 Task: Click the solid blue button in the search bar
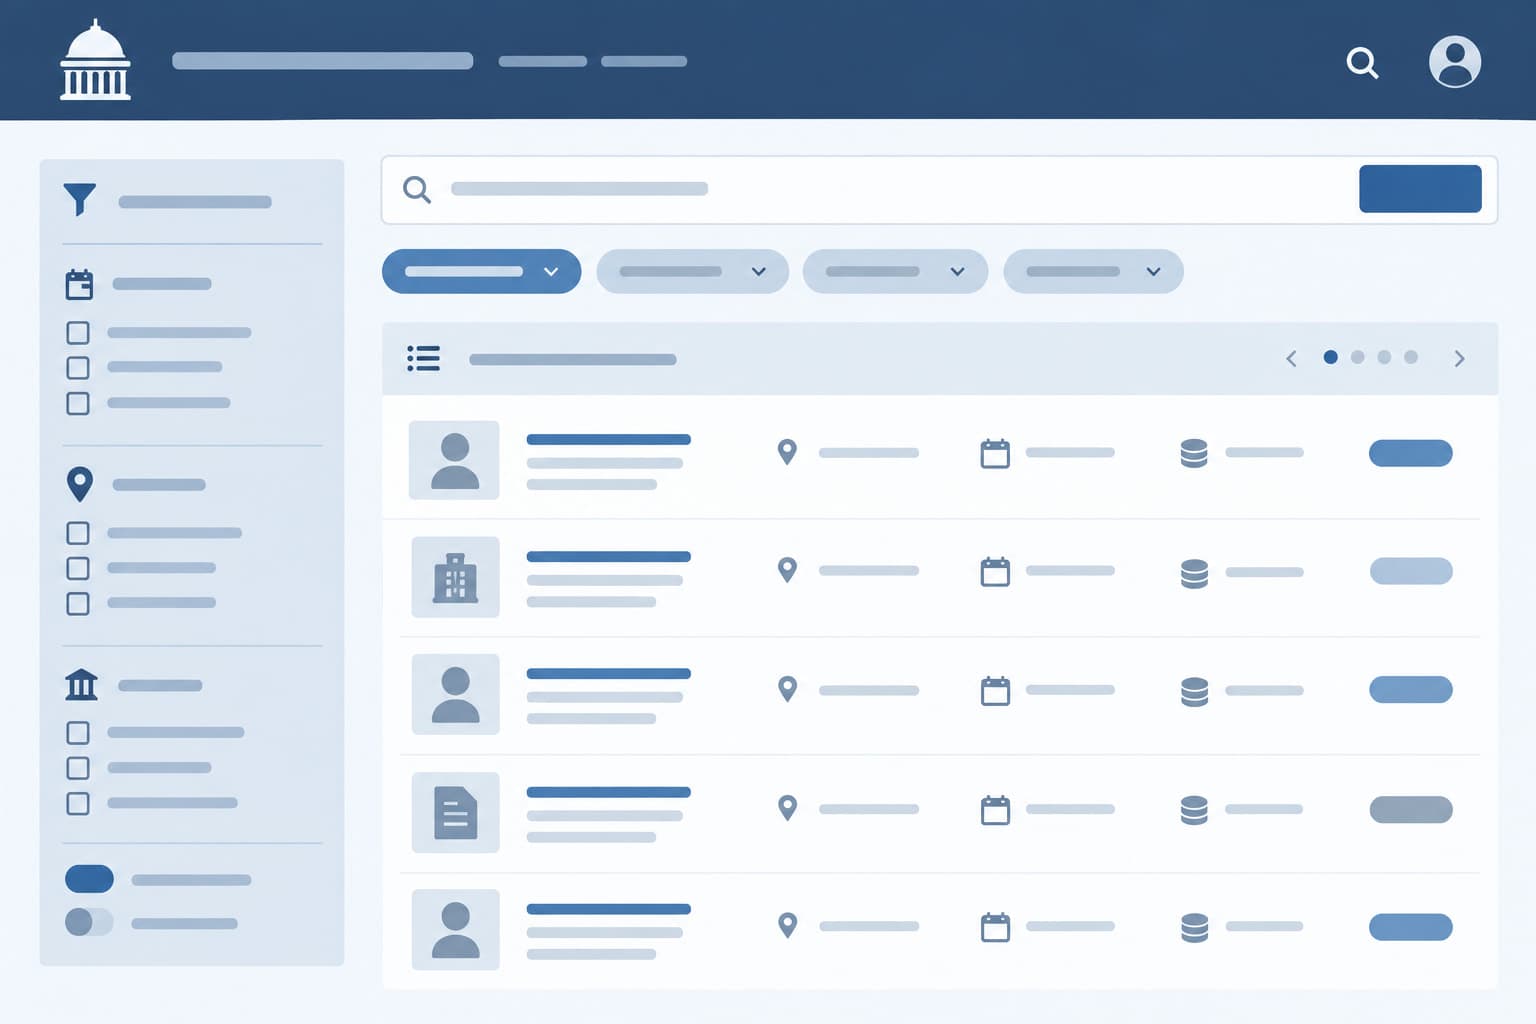point(1420,189)
